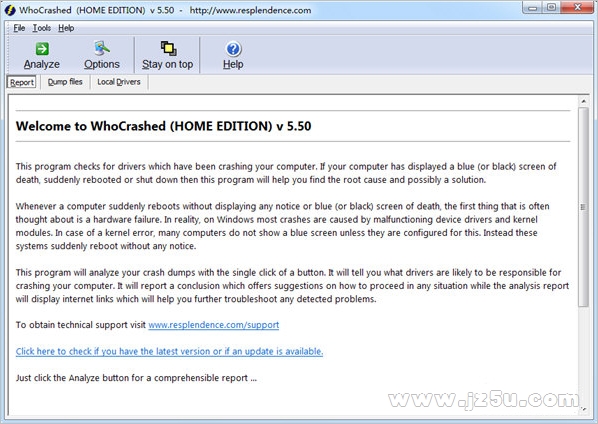The height and width of the screenshot is (424, 598).
Task: Click the blue question mark Help icon
Action: [233, 49]
